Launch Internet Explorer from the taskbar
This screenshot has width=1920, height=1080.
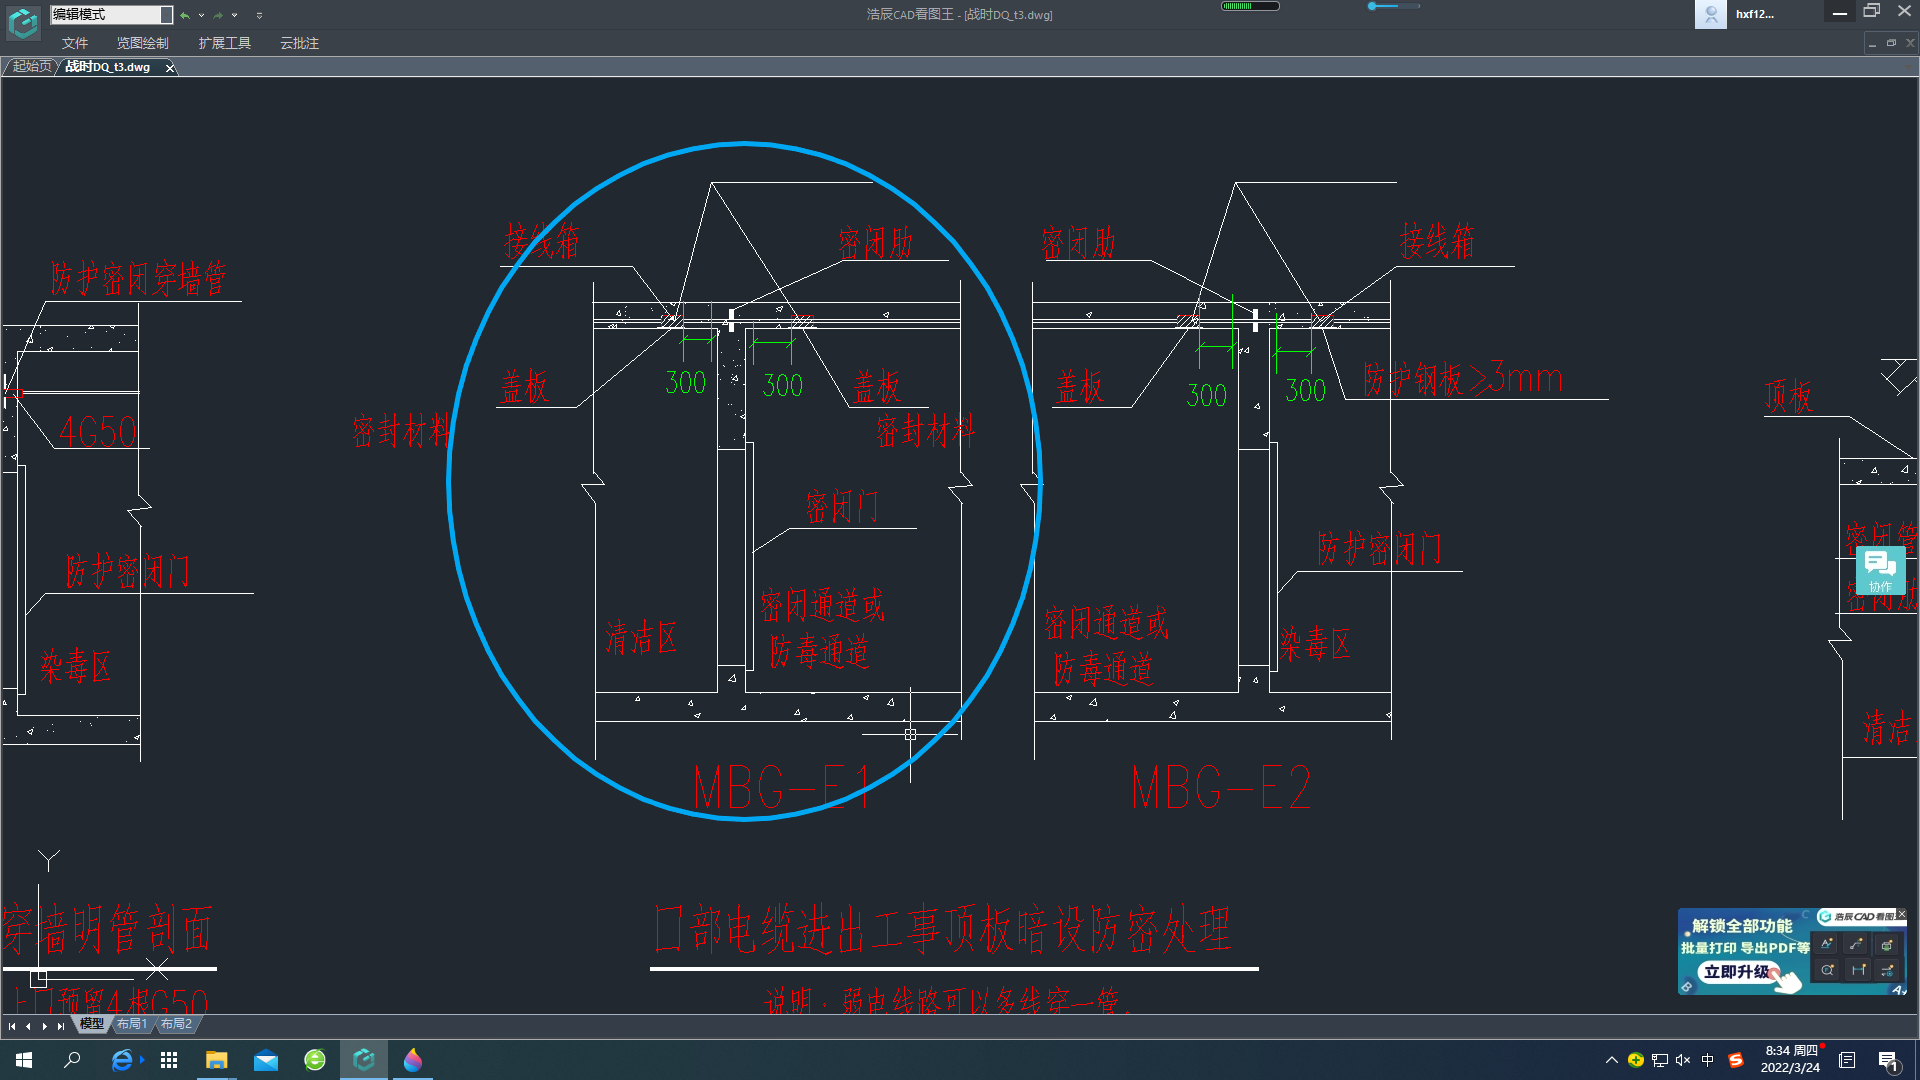click(x=121, y=1060)
